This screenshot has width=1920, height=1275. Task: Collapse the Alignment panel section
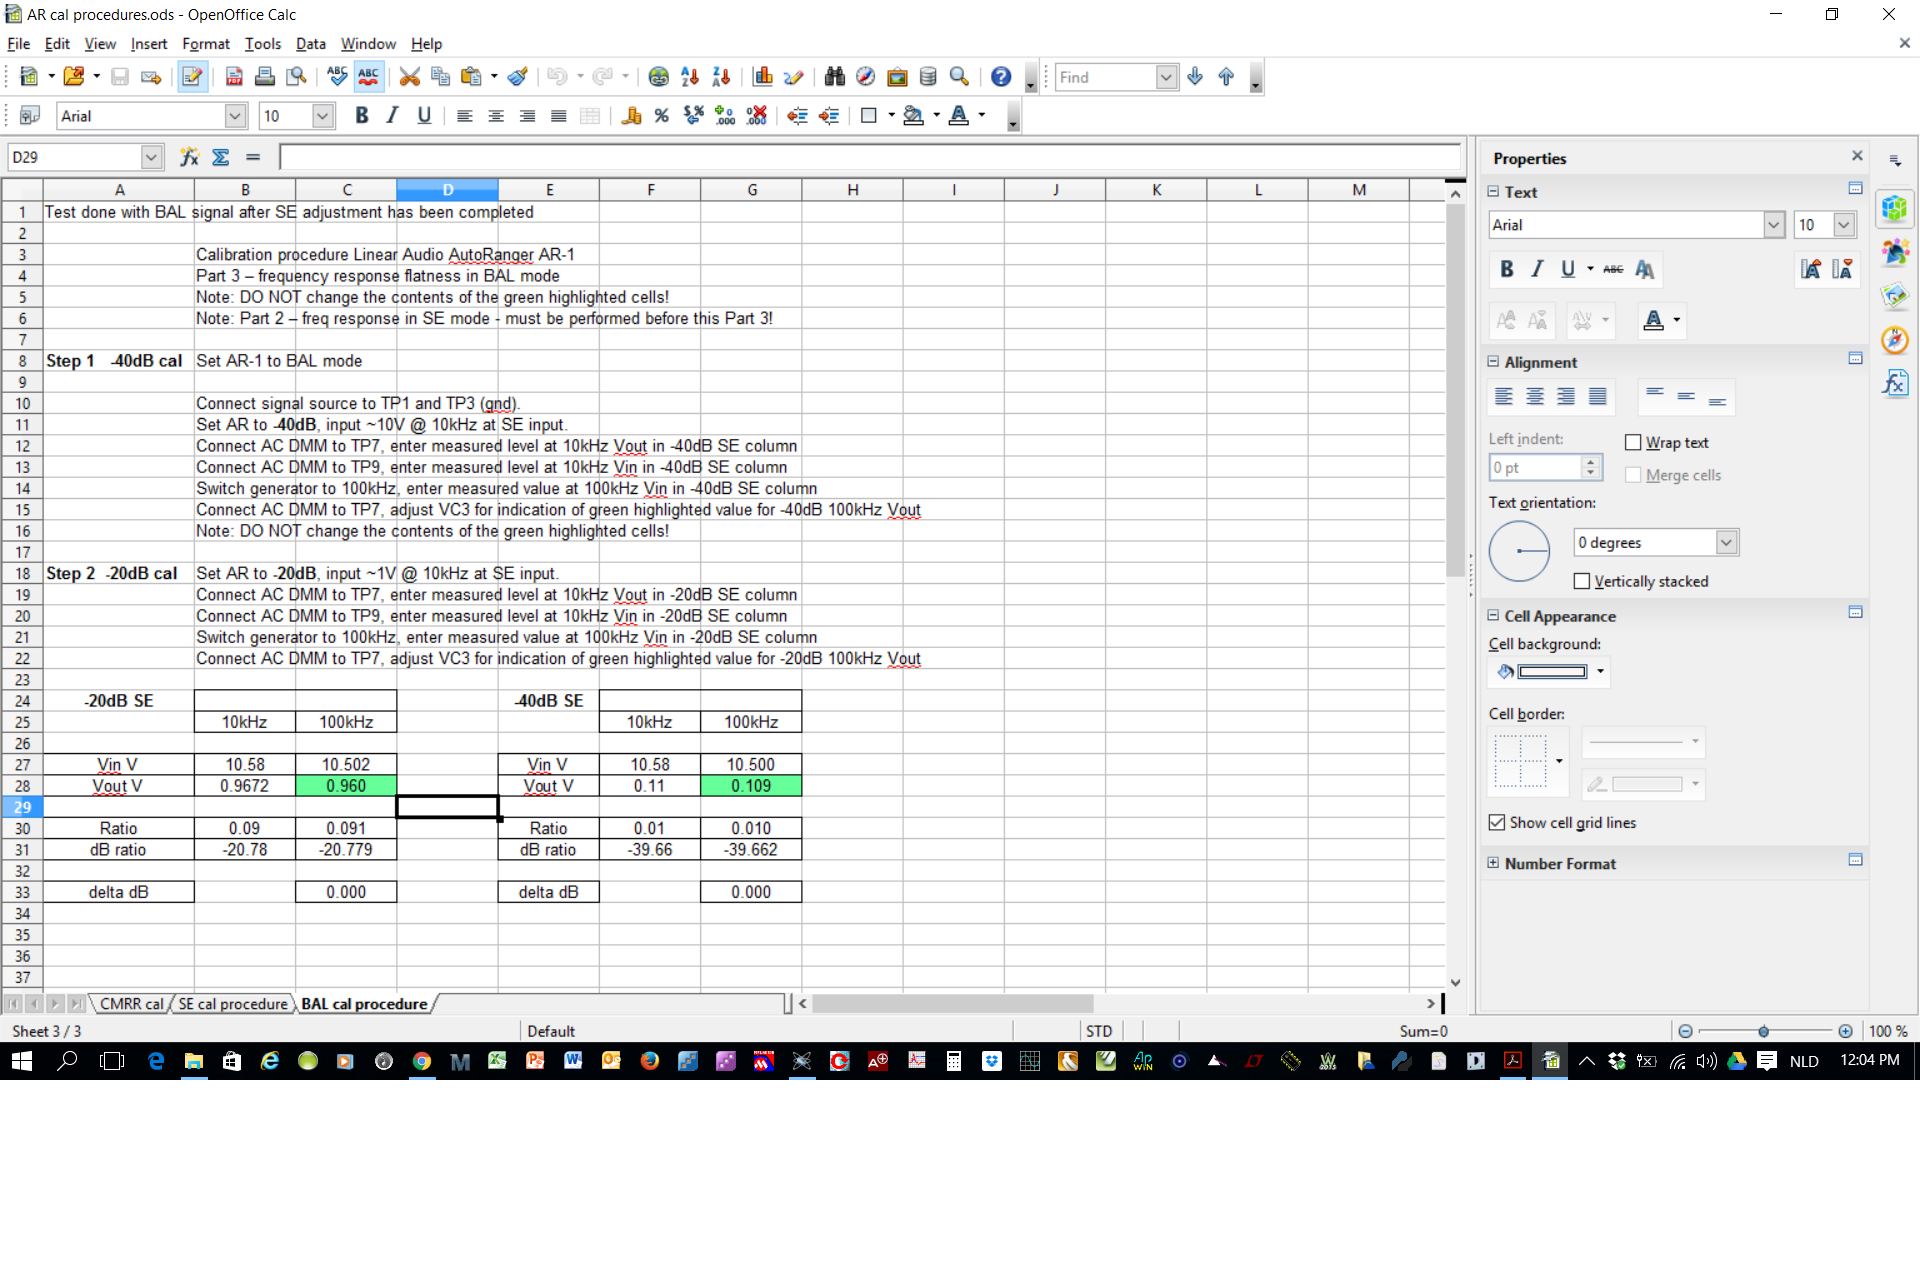tap(1494, 362)
